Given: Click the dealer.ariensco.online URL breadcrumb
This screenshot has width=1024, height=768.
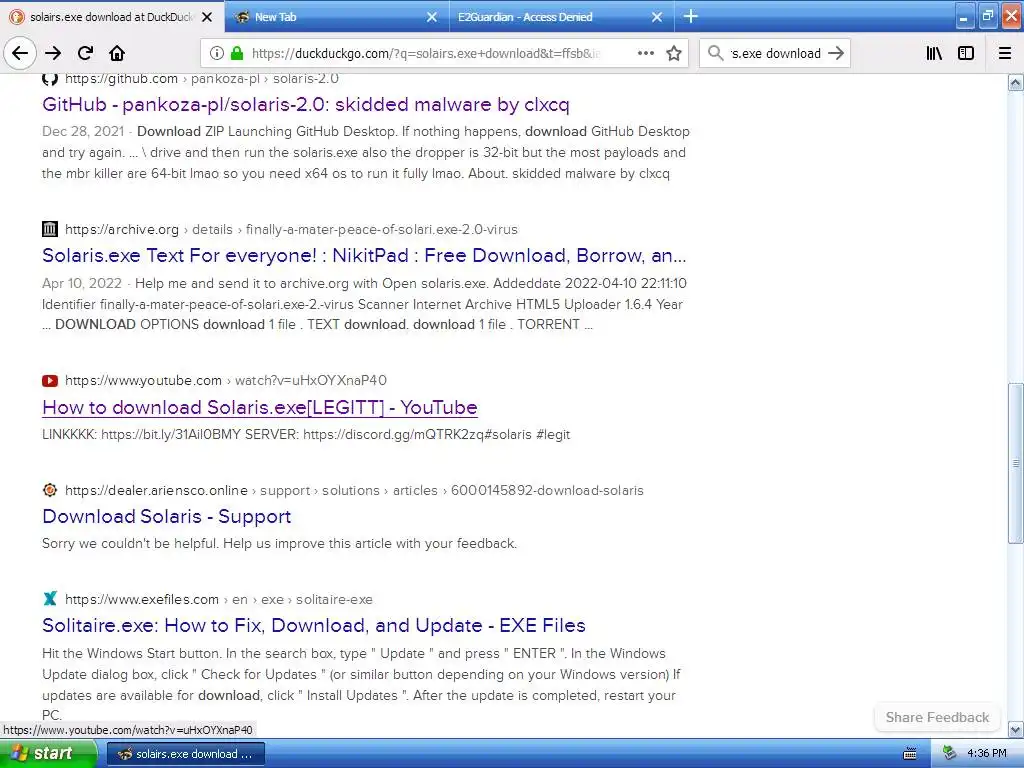Looking at the screenshot, I should click(x=354, y=490).
